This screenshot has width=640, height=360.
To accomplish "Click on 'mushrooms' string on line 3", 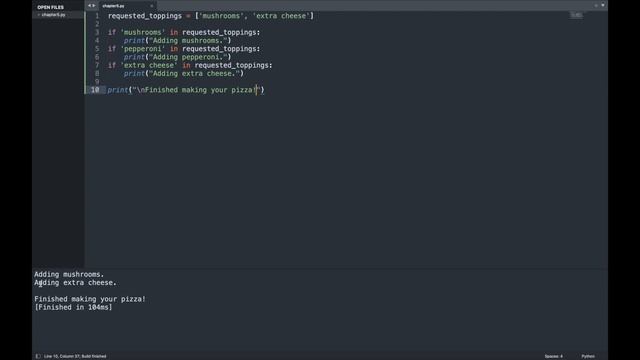I will 143,32.
